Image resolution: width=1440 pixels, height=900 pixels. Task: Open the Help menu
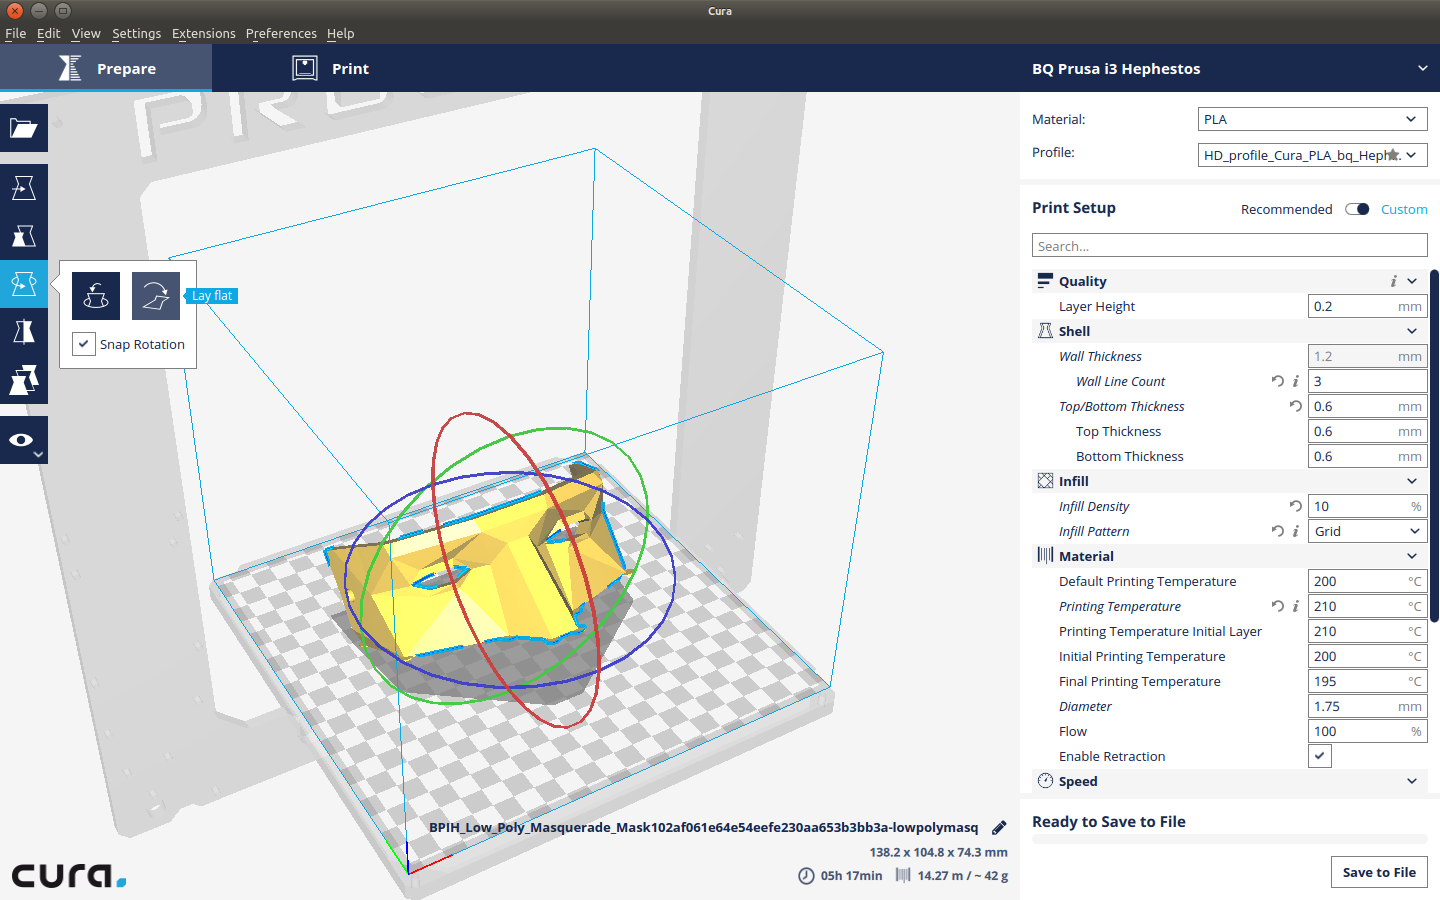click(x=340, y=33)
